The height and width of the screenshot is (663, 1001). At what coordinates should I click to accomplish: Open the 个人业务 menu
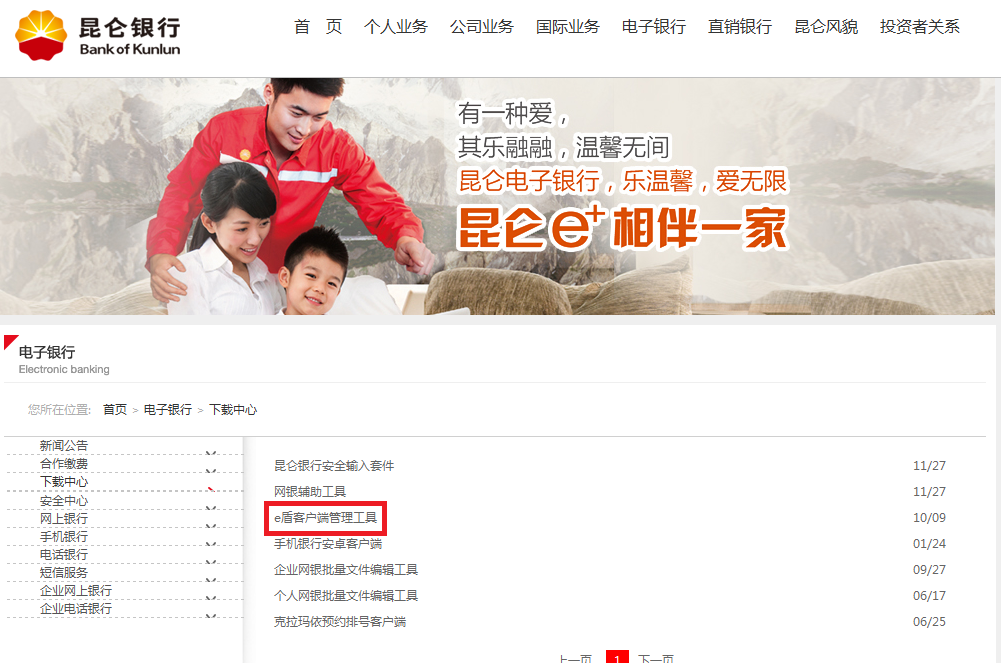click(395, 27)
